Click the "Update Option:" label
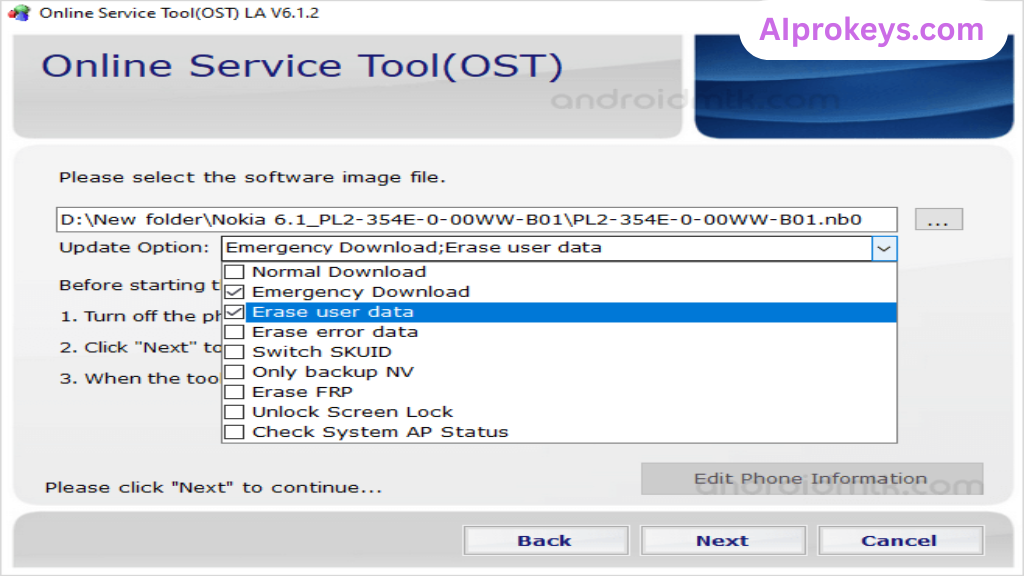The width and height of the screenshot is (1024, 576). click(134, 248)
